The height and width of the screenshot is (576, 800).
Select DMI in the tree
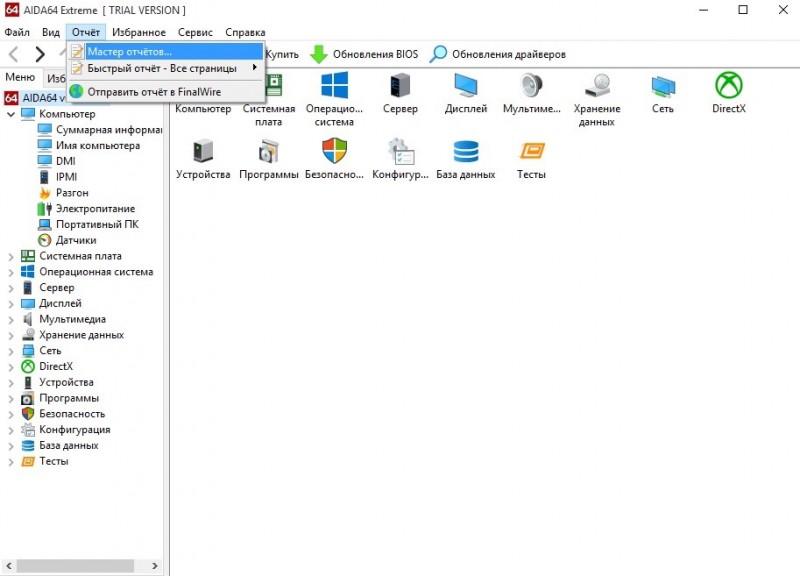point(65,161)
